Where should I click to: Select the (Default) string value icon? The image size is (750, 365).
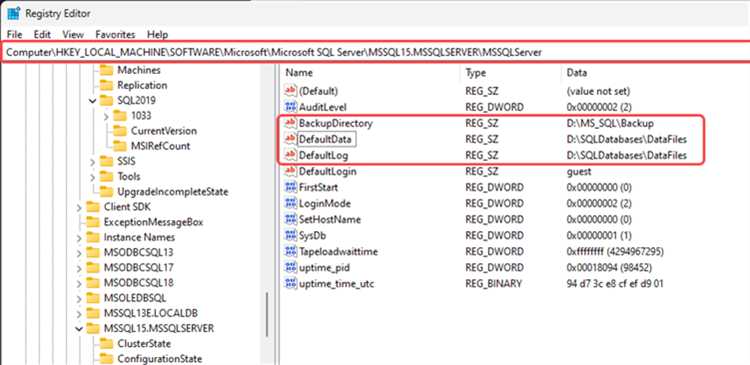point(290,90)
